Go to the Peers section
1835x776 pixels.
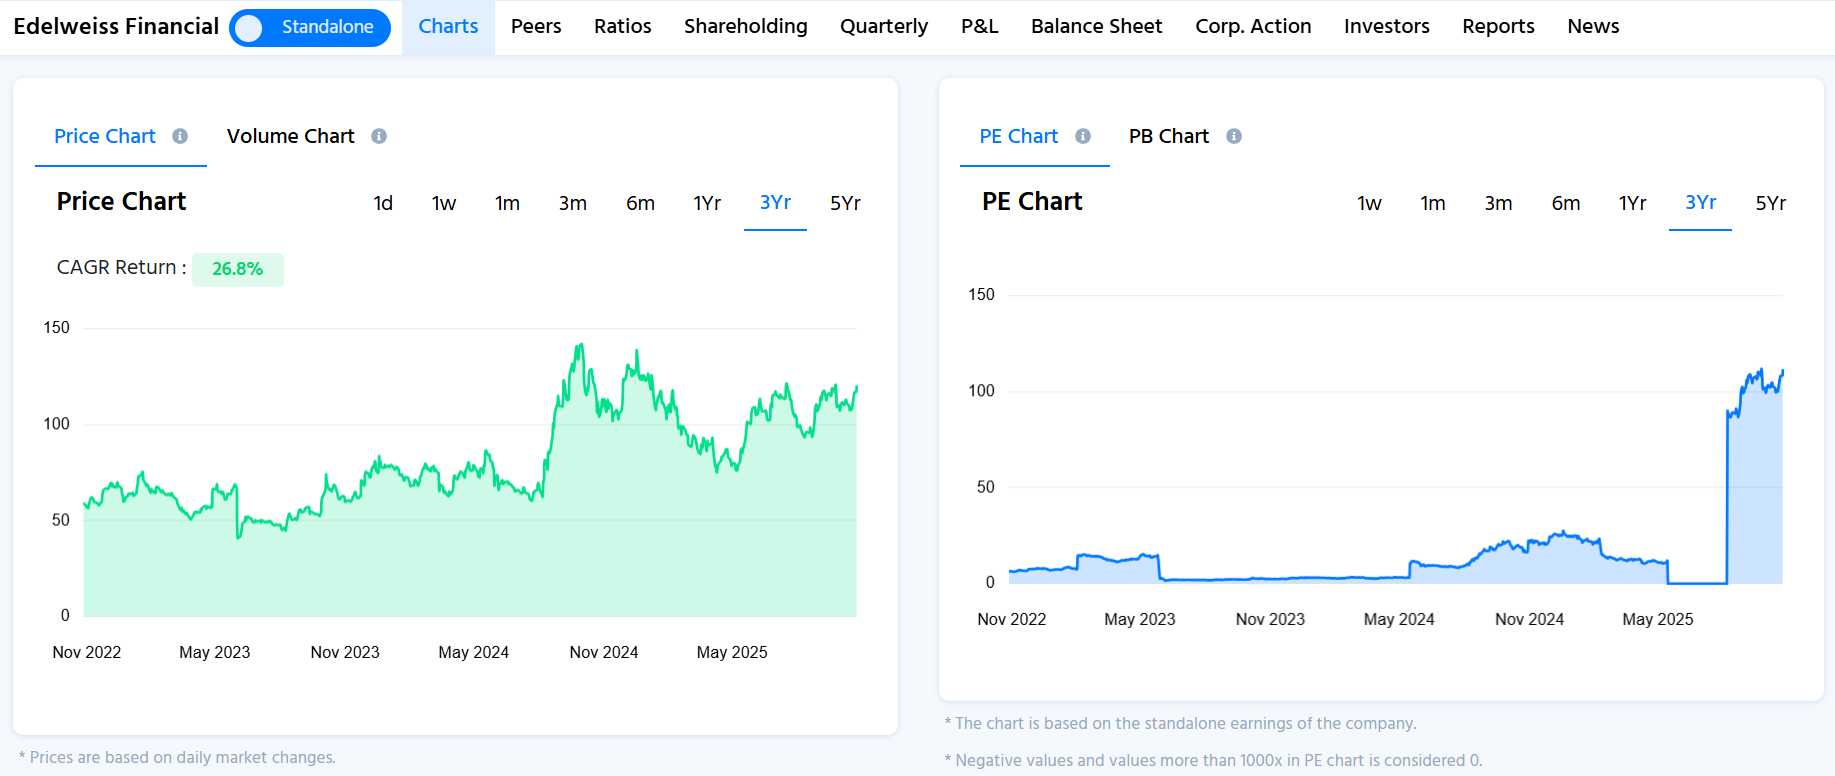(536, 27)
